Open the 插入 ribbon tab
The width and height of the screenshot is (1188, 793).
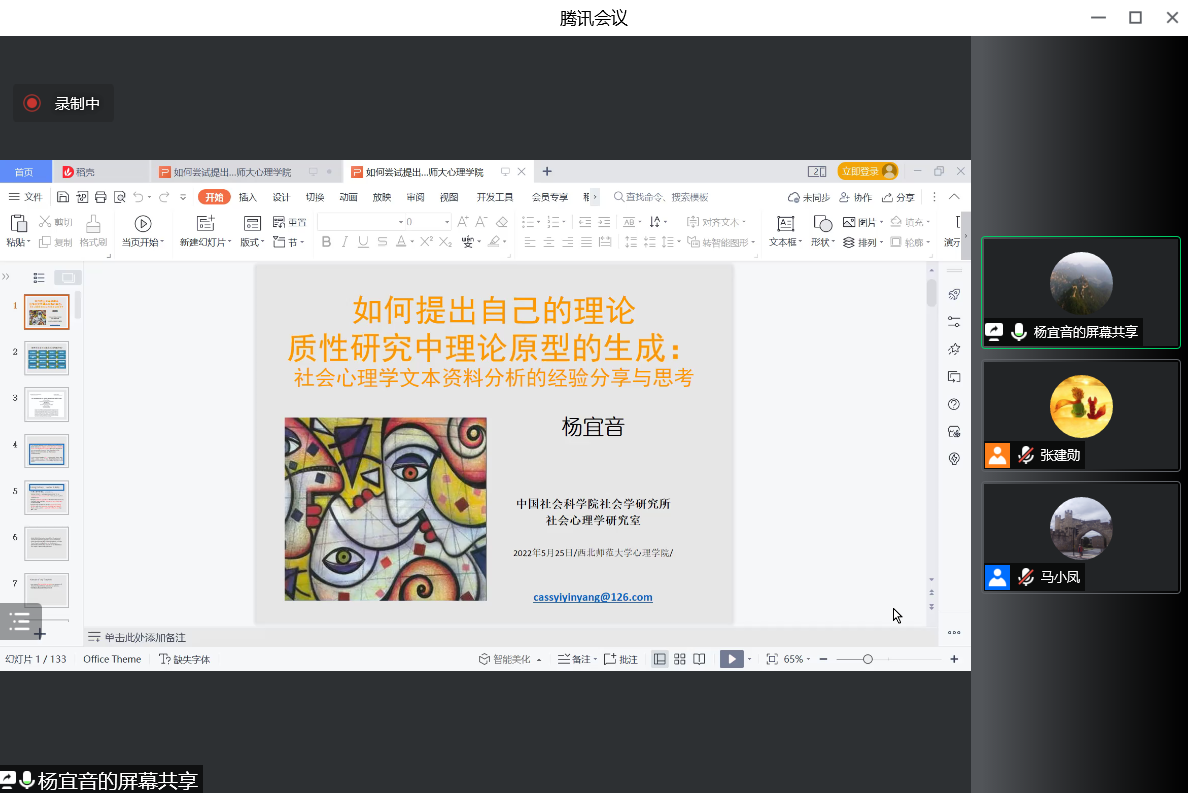[247, 197]
